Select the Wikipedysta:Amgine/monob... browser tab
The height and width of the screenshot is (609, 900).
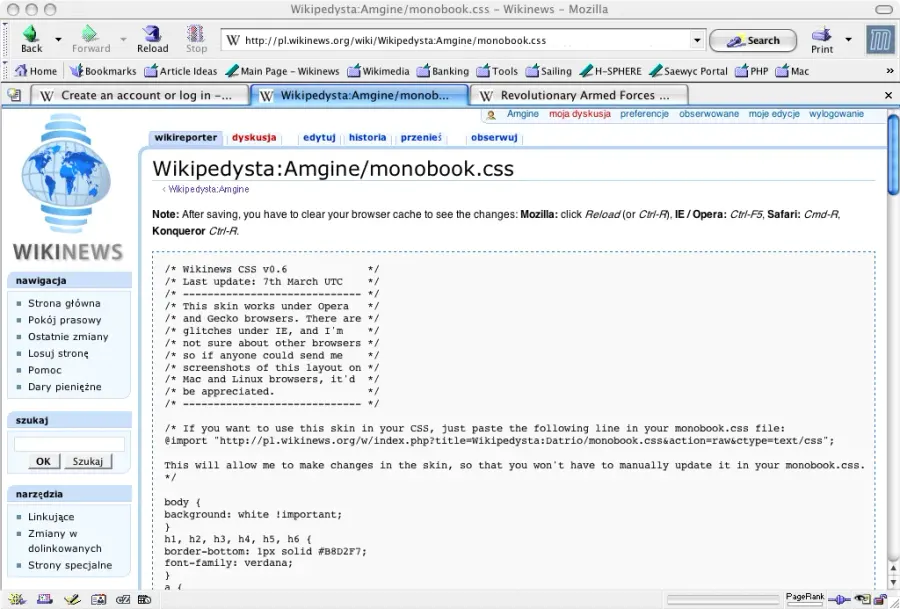[x=360, y=95]
